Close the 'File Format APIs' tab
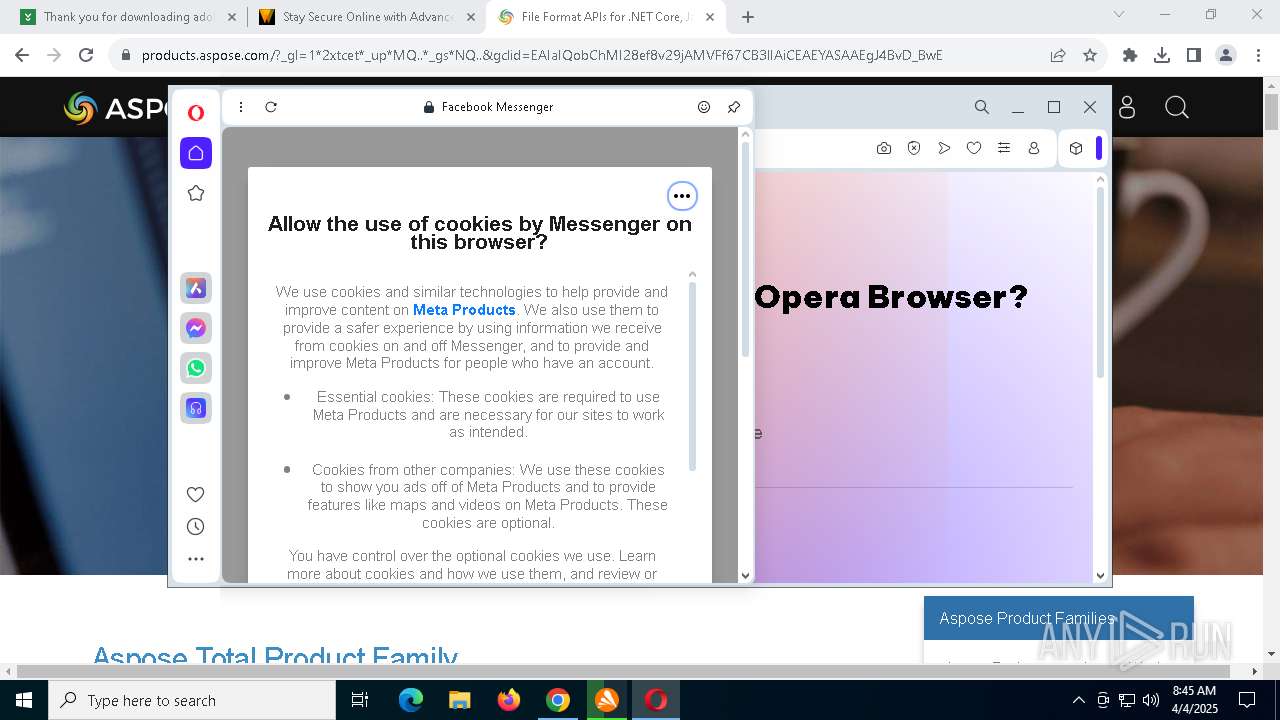Viewport: 1280px width, 720px height. (710, 17)
